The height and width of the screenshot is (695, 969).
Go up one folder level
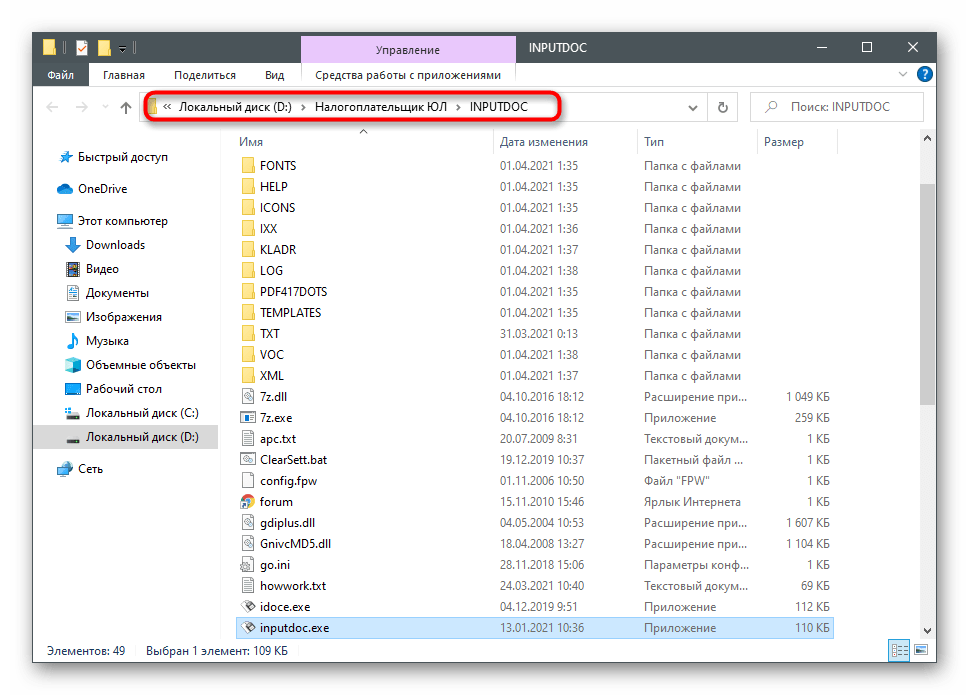(125, 107)
